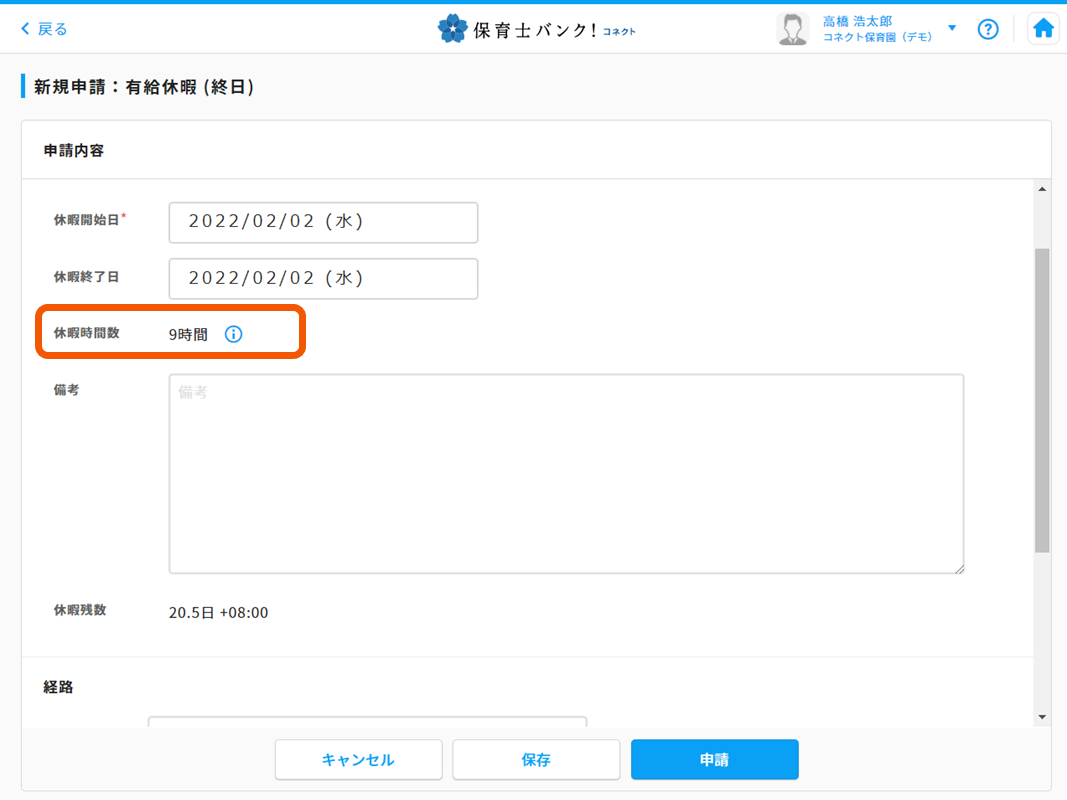This screenshot has height=800, width=1067.
Task: Go to home via house icon
Action: [1043, 29]
